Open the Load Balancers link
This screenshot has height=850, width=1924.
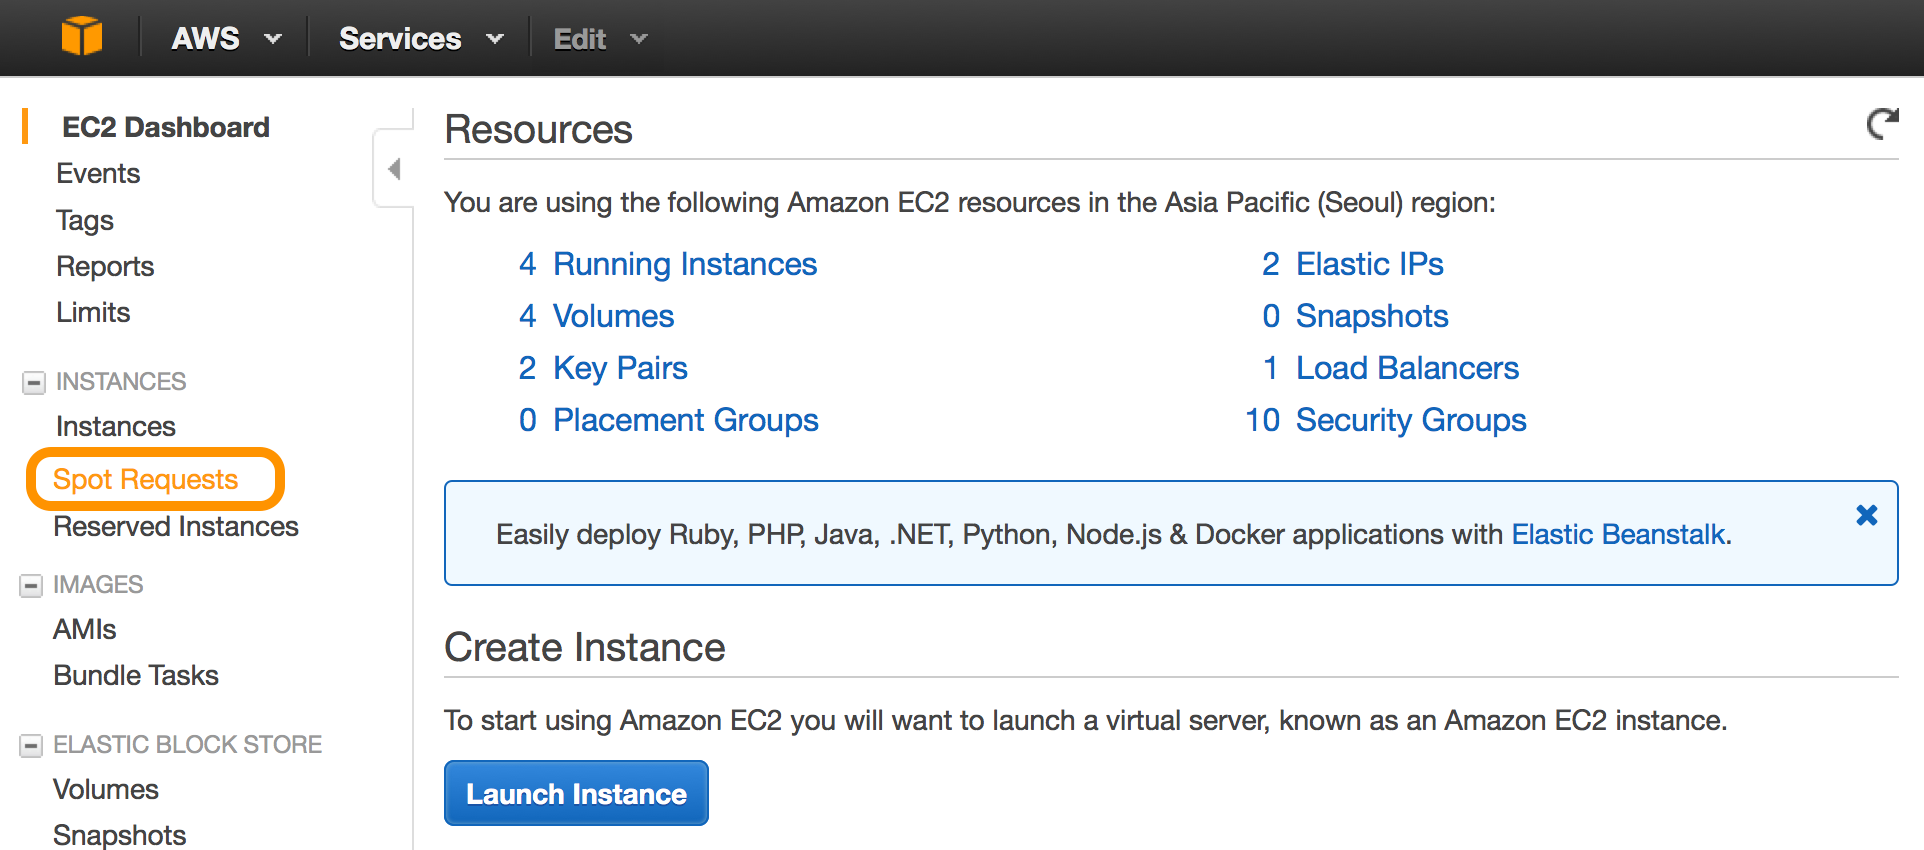(1406, 368)
